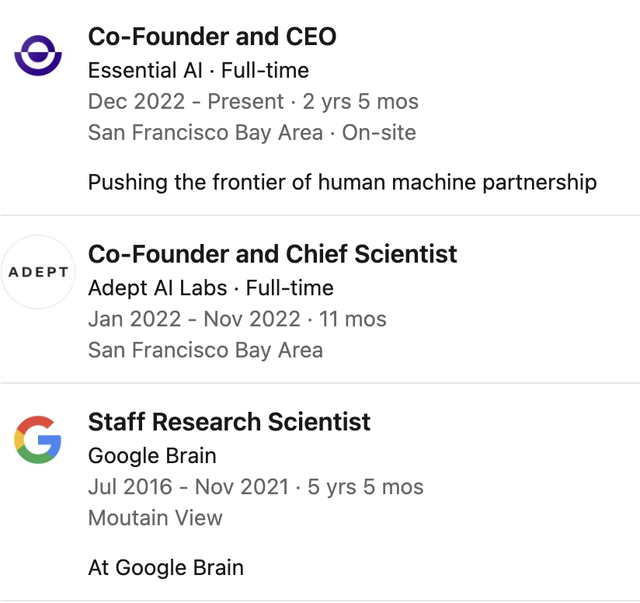Click the Dec 2022 - Present date range
Viewport: 640px width, 603px height.
tap(186, 101)
